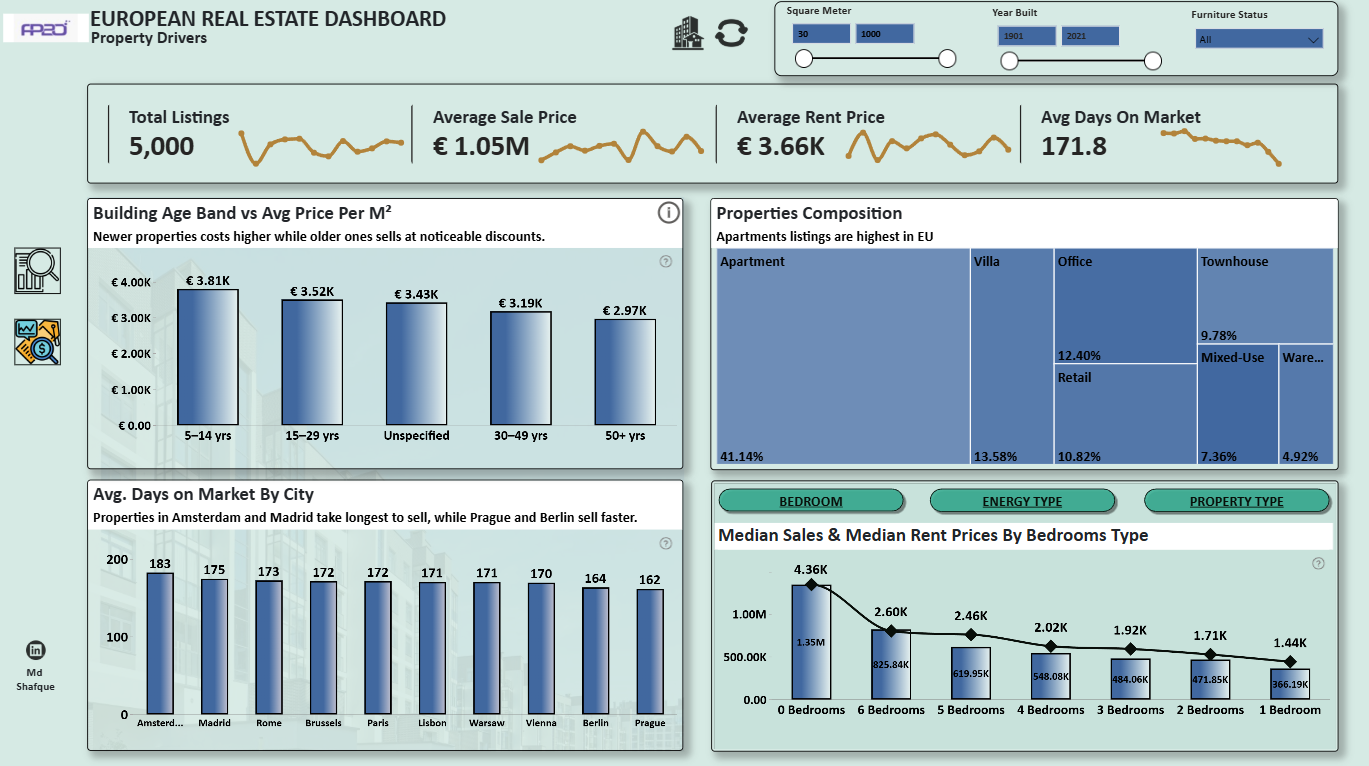Open the buildings icon in the header
Viewport: 1369px width, 766px height.
[x=689, y=33]
